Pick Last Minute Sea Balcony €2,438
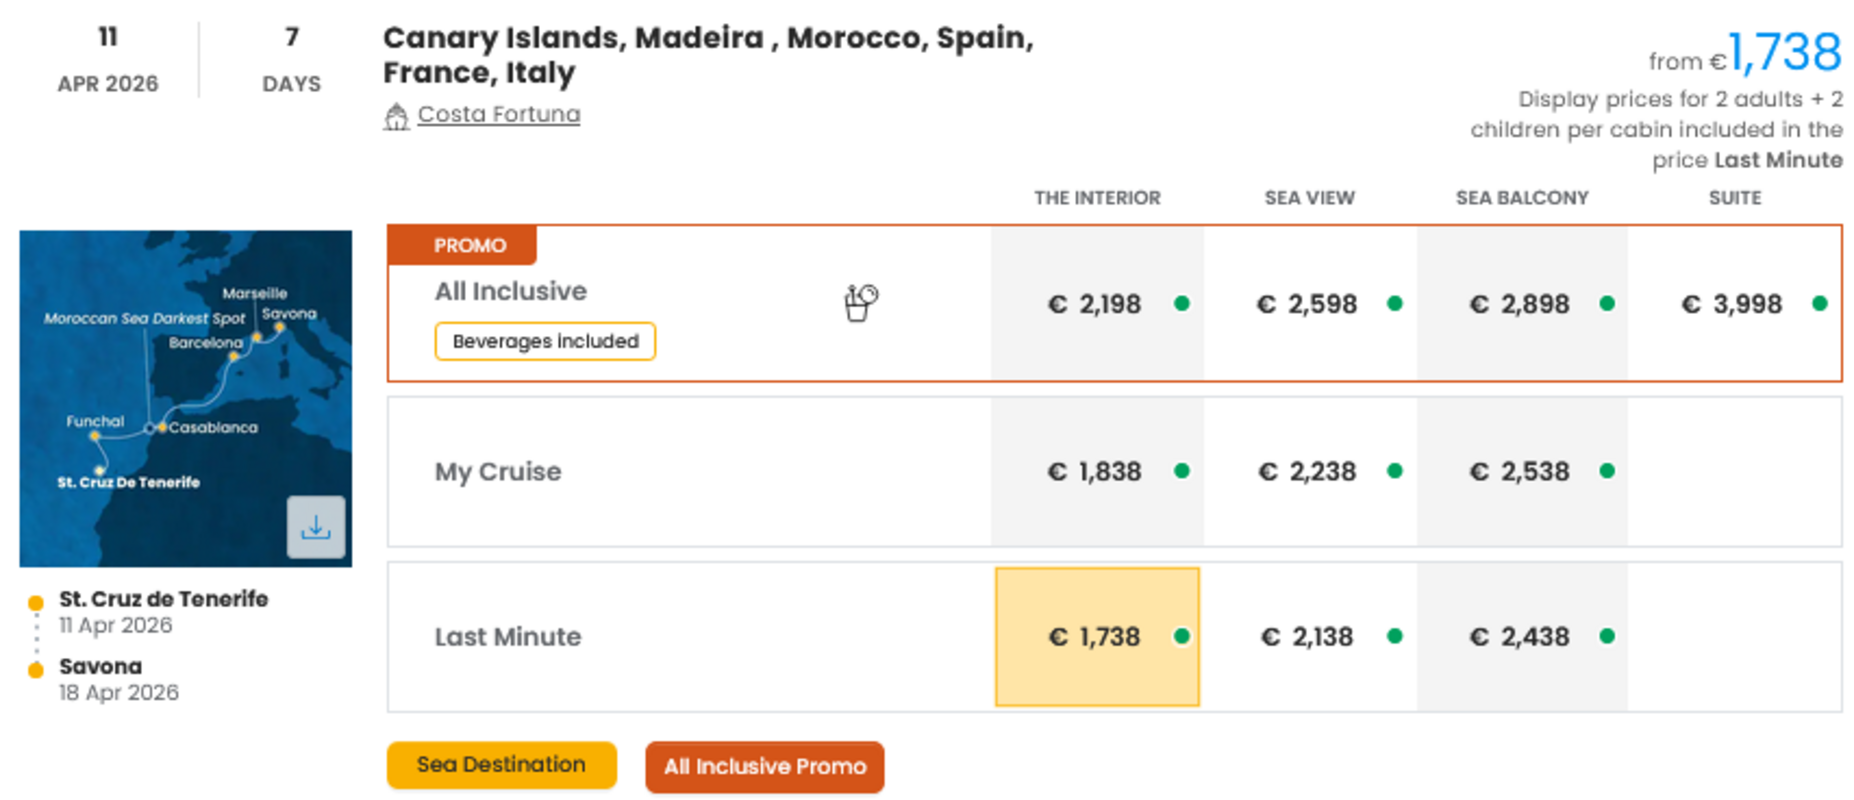The image size is (1854, 800). 1521,637
